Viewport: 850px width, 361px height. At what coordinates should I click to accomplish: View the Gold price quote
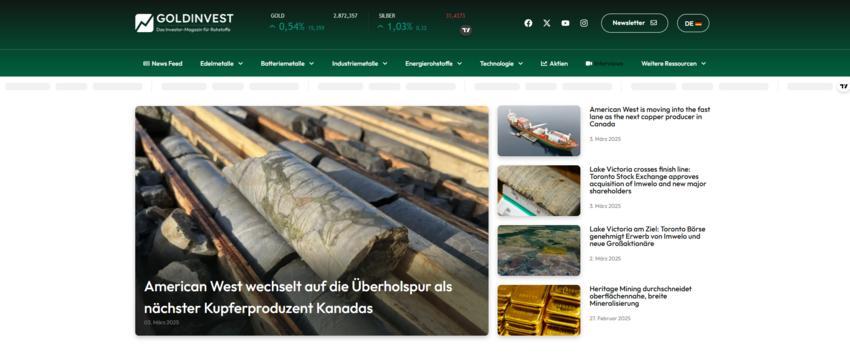(314, 22)
